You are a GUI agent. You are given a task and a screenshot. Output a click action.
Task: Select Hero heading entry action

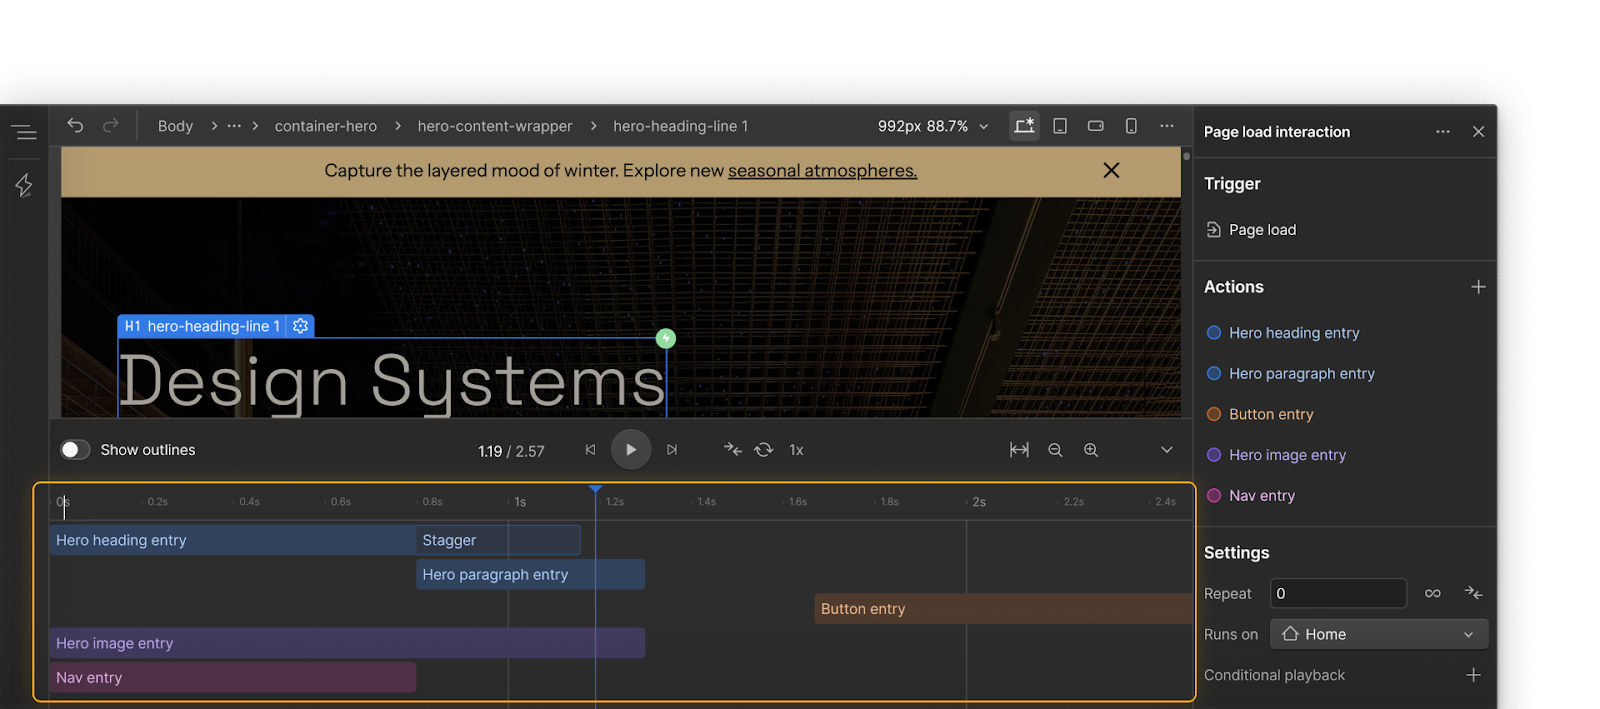[x=1294, y=333]
